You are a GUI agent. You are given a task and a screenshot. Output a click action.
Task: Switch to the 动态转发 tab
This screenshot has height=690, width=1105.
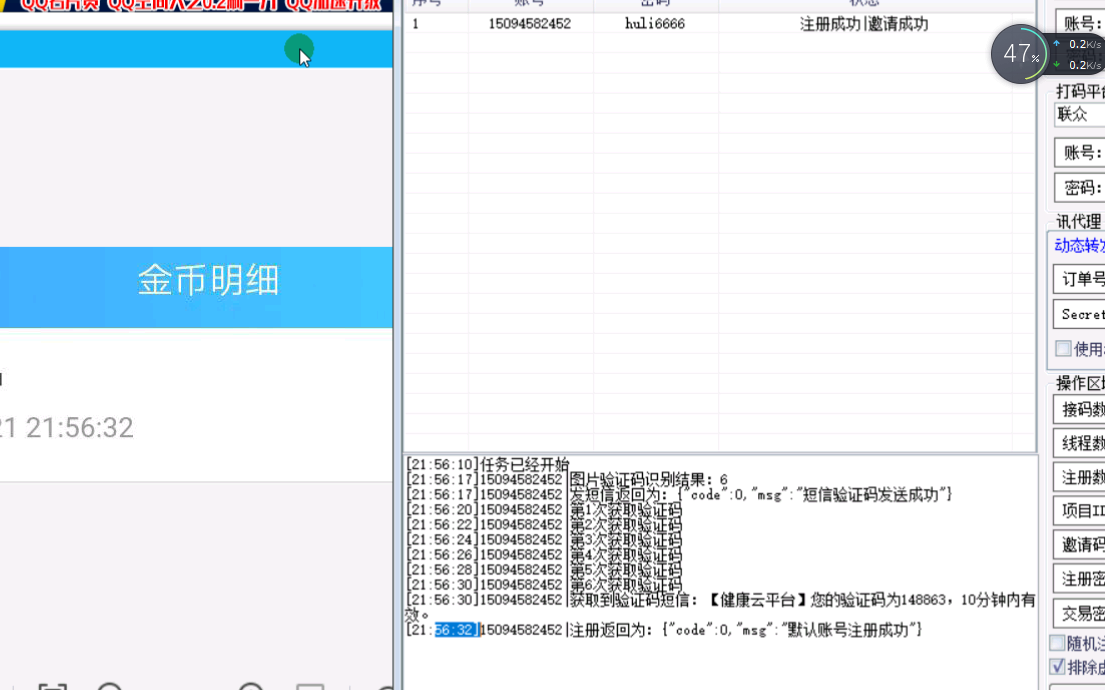point(1078,245)
